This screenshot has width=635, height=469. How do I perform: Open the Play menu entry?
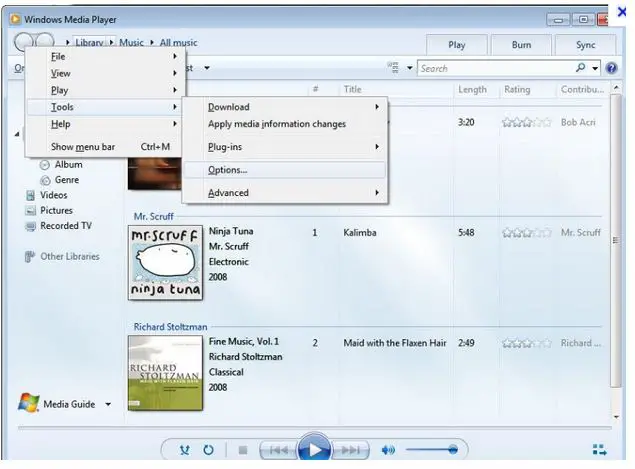tap(105, 90)
